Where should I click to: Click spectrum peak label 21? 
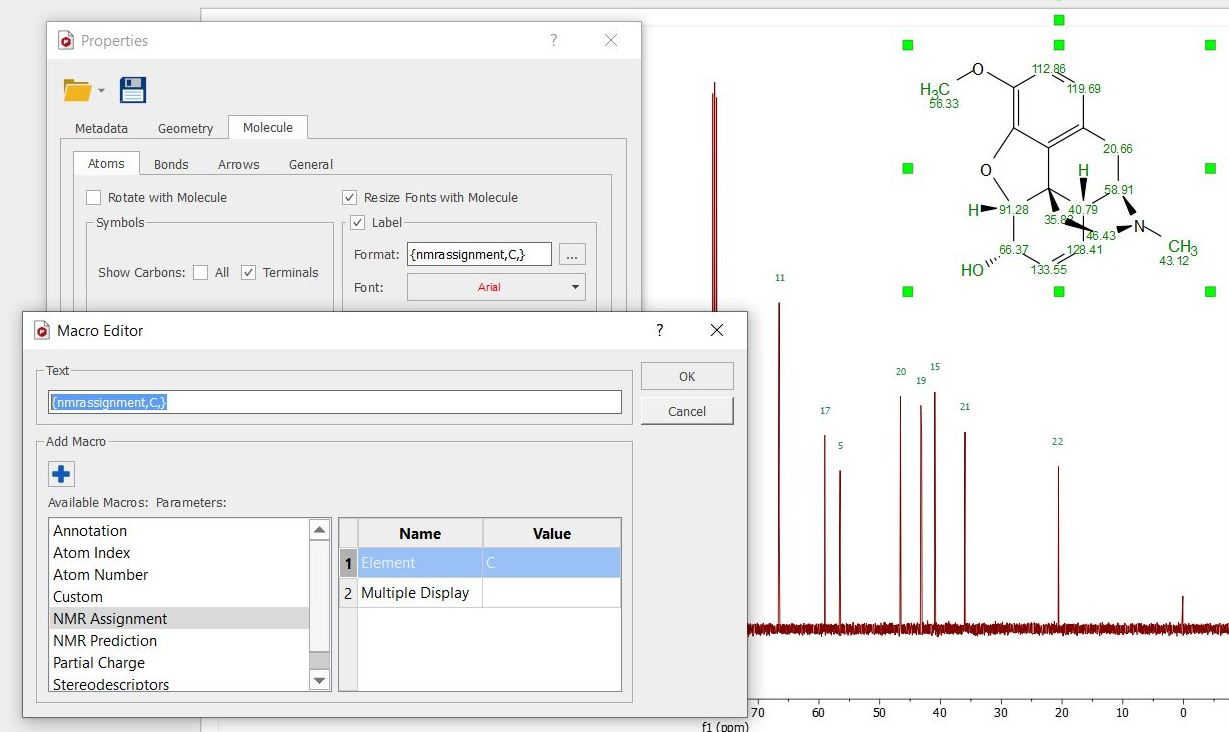click(x=965, y=407)
